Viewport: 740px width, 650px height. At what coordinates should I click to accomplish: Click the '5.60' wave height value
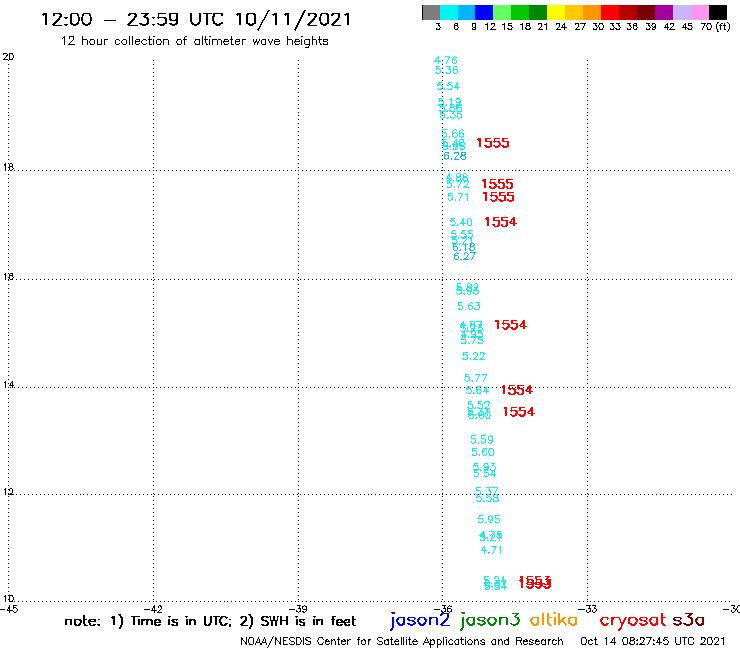pos(483,452)
